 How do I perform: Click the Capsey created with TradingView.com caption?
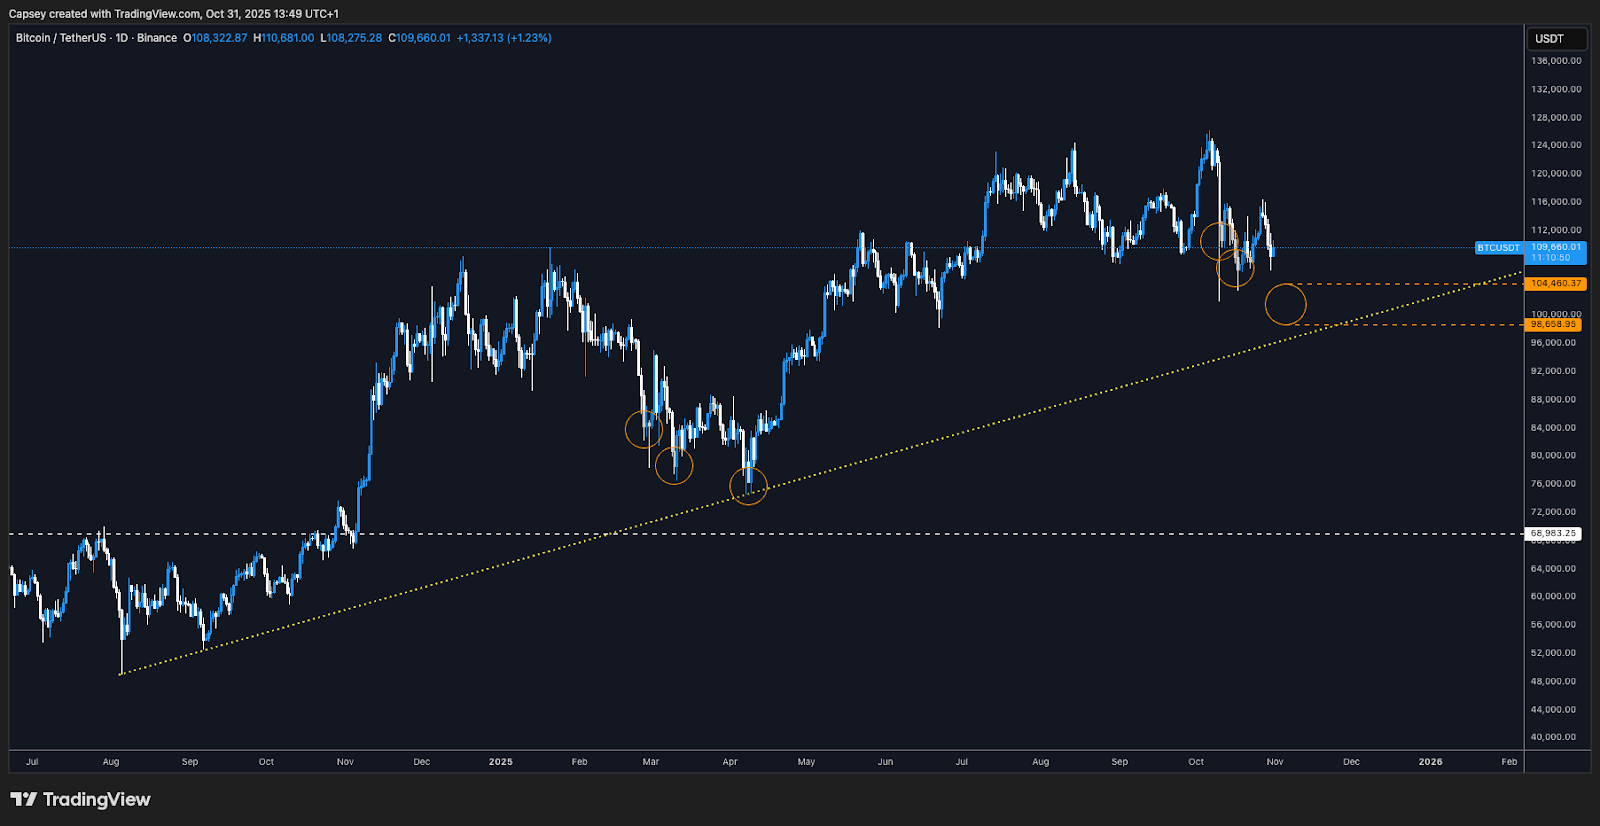(174, 14)
